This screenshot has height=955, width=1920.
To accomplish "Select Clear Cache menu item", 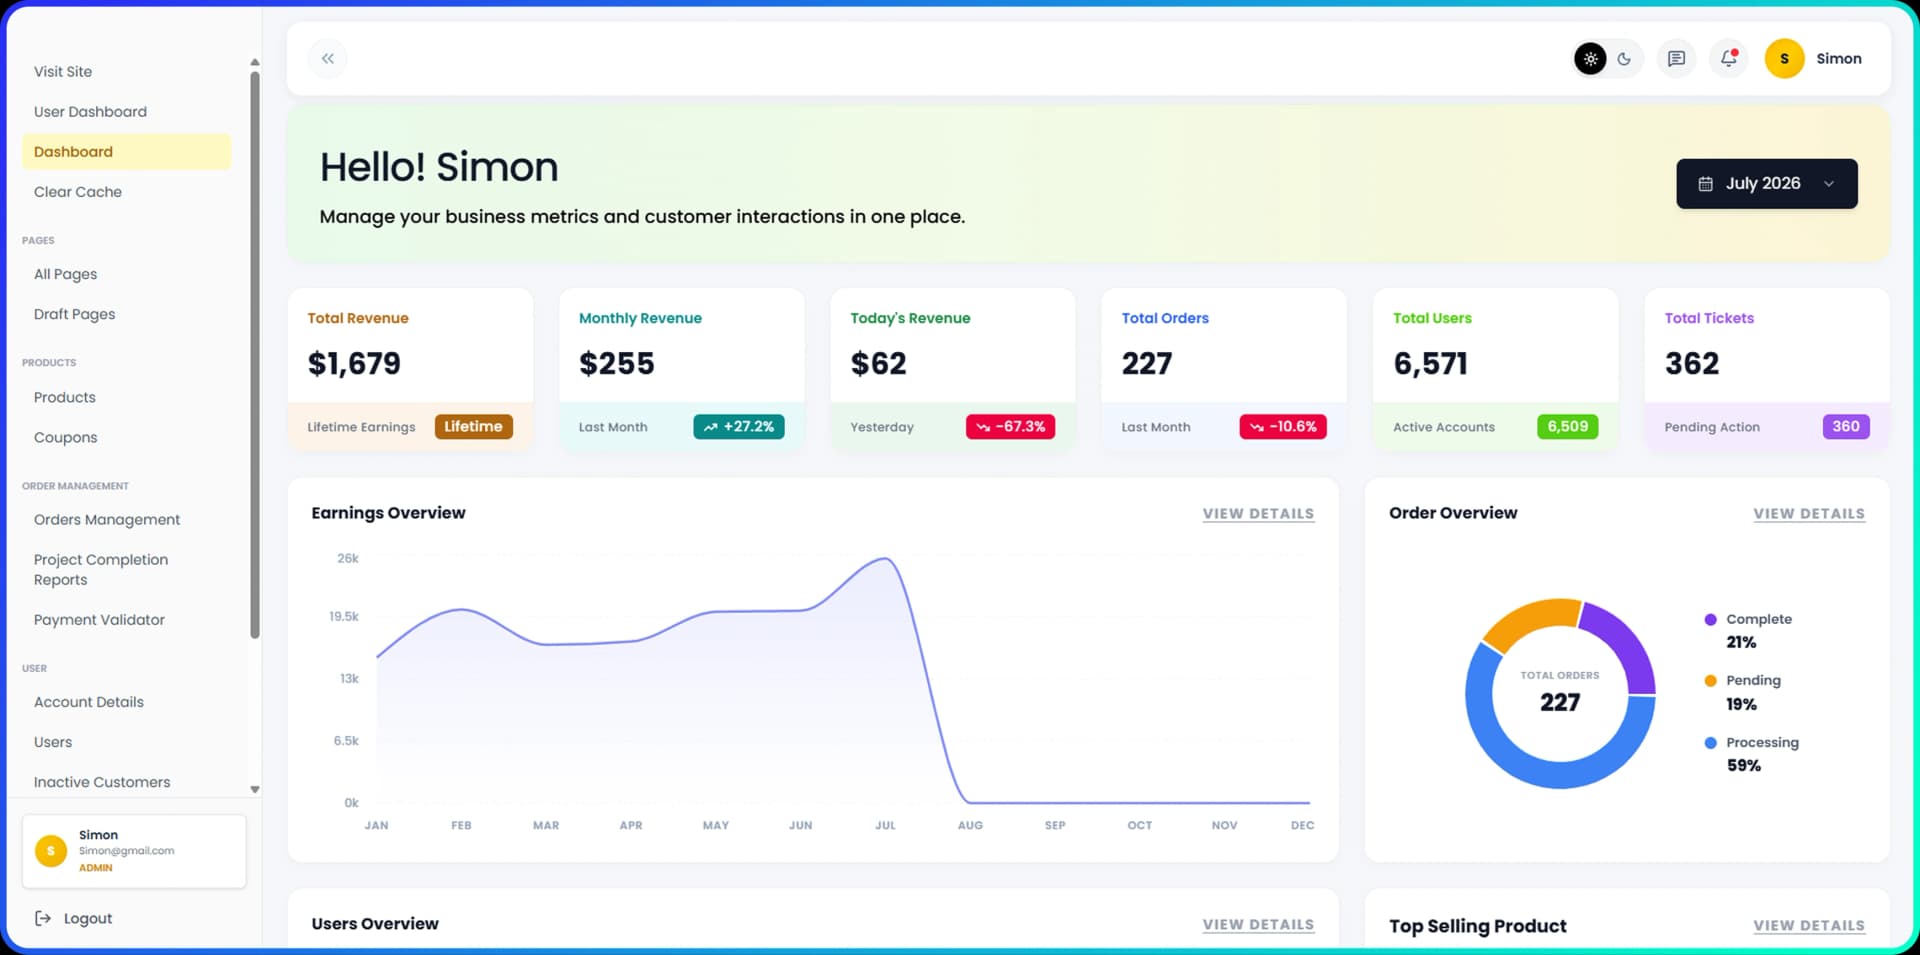I will click(78, 192).
